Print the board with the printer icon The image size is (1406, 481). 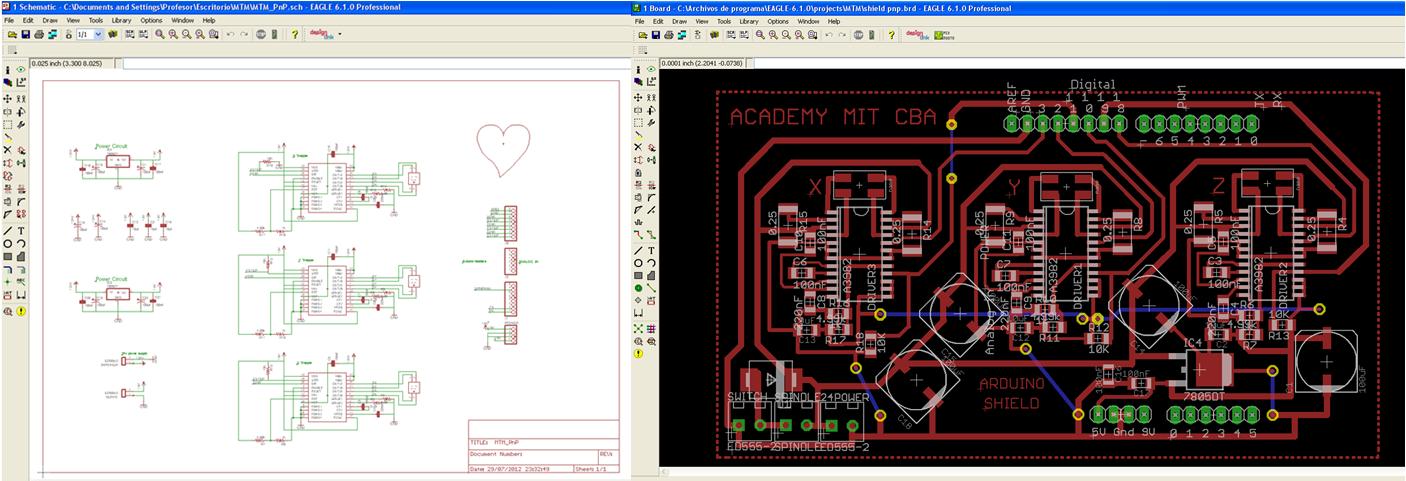pos(669,34)
